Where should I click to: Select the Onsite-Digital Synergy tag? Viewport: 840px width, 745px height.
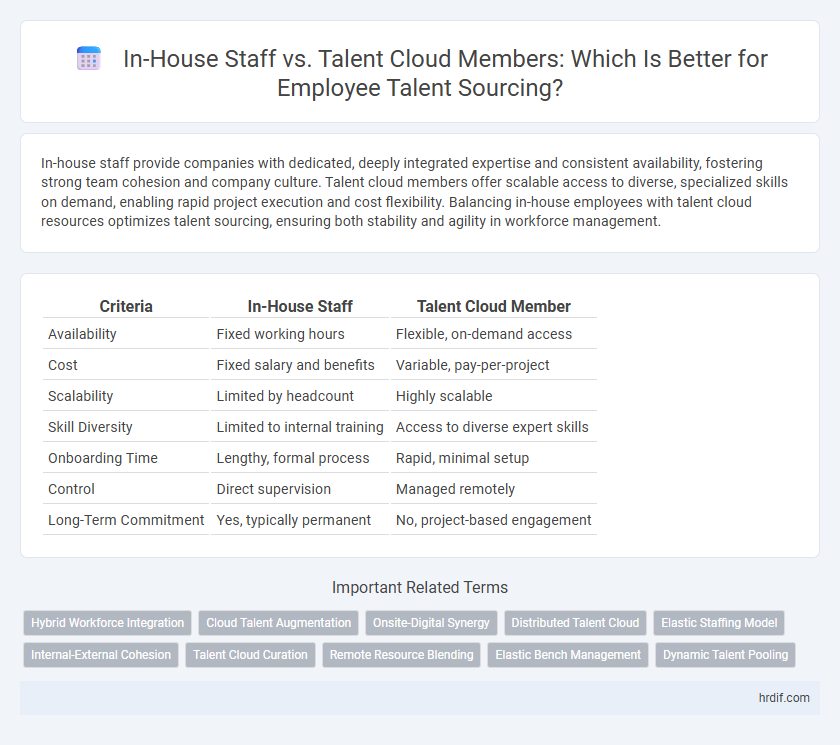[431, 623]
